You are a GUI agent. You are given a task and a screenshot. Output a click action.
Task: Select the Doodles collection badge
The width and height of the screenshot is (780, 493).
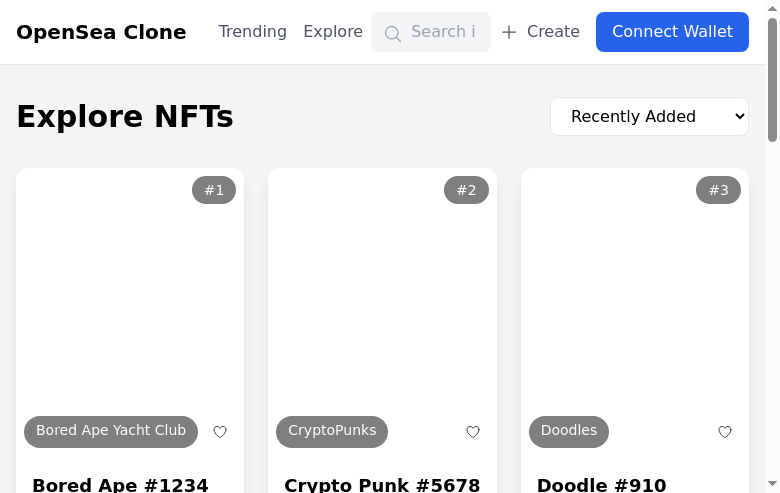pos(569,431)
